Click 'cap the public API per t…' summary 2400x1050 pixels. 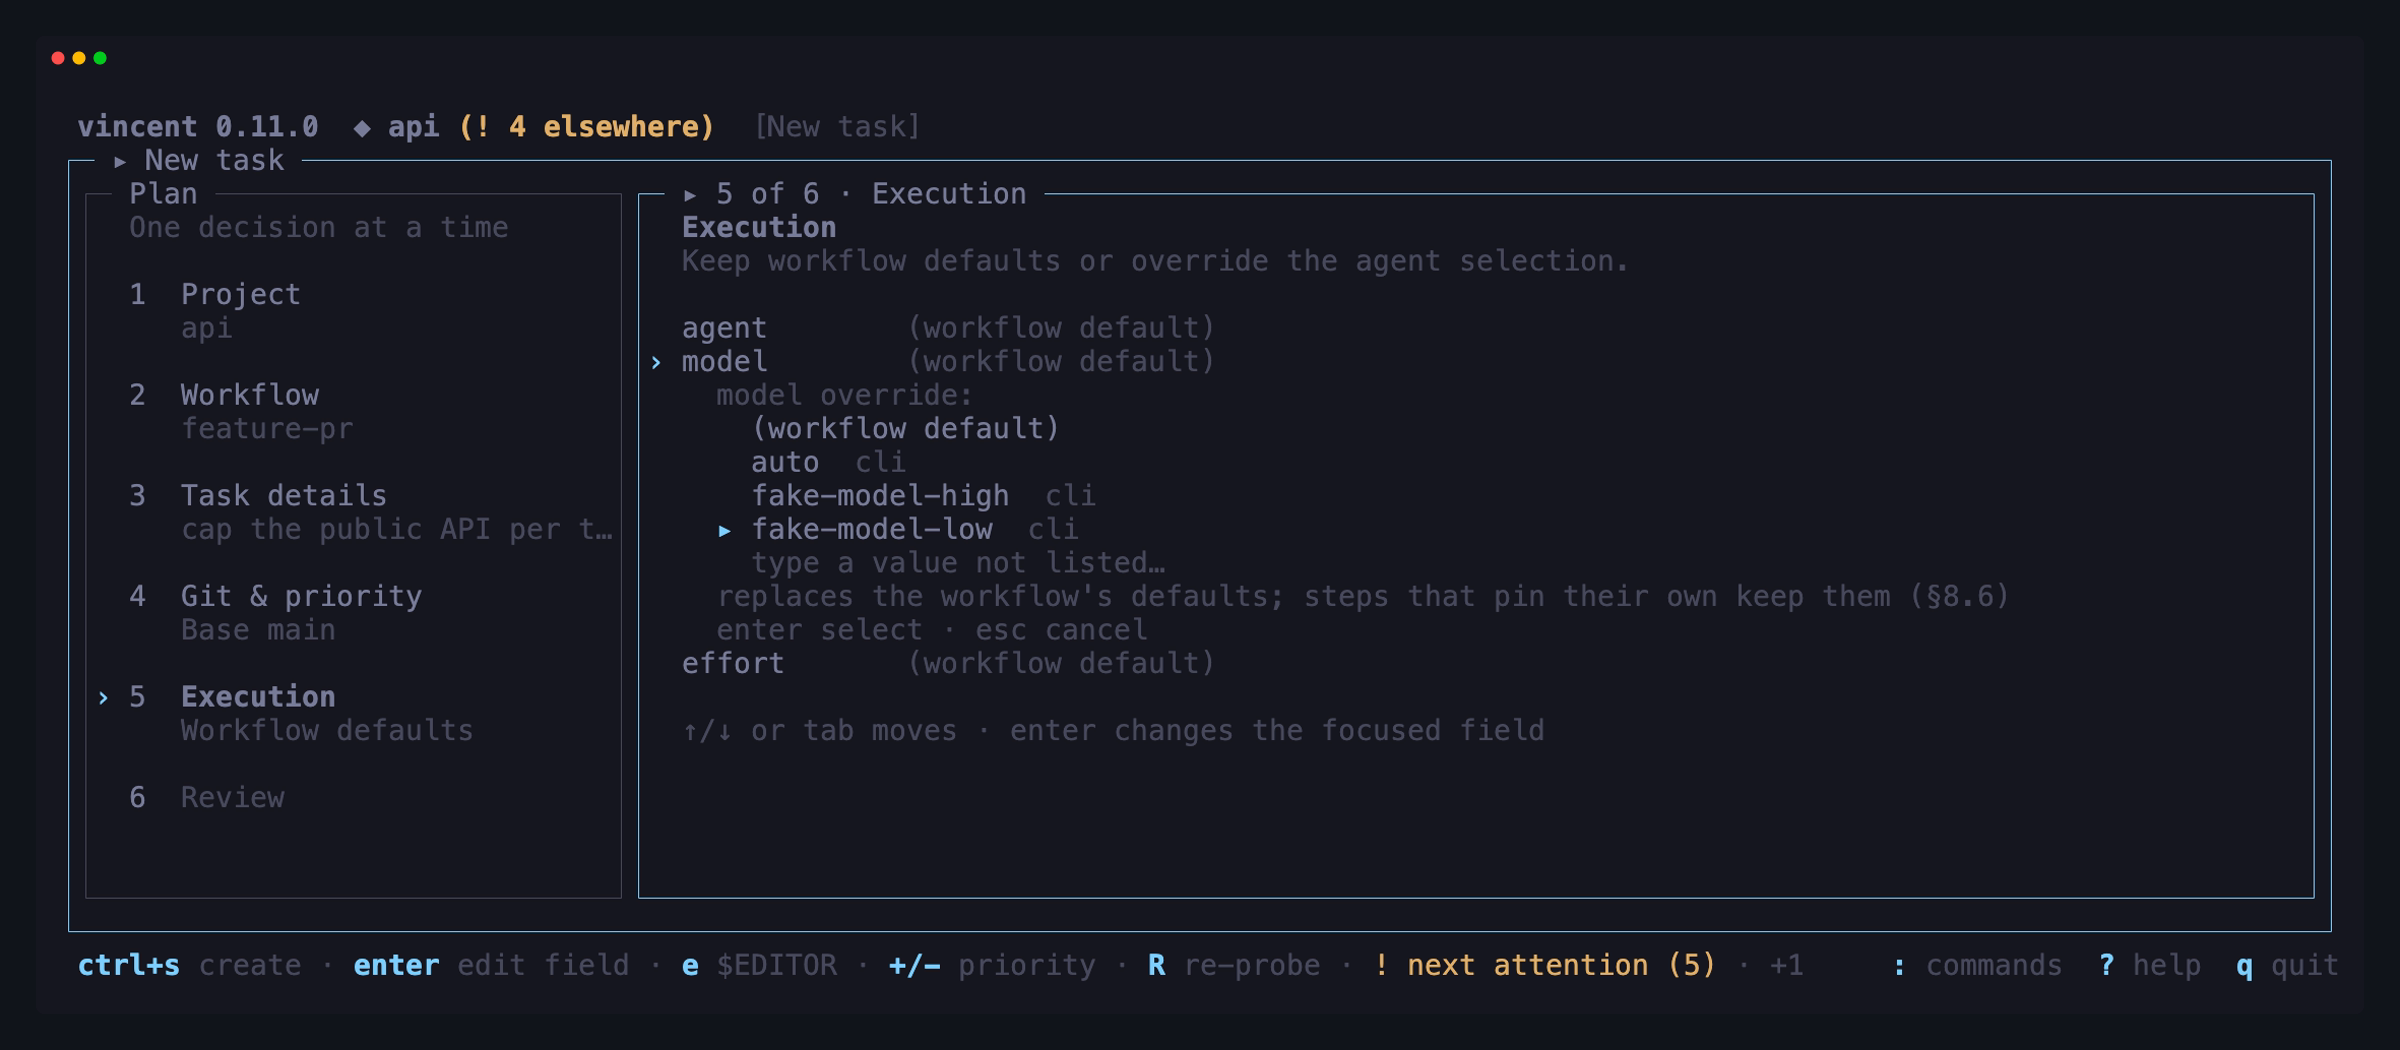(397, 529)
